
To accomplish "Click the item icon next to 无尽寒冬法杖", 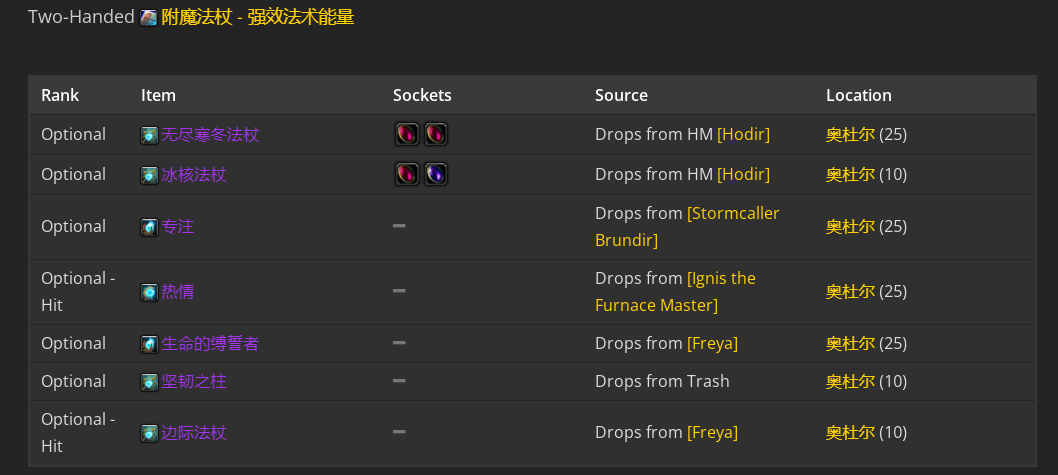I will pyautogui.click(x=149, y=135).
